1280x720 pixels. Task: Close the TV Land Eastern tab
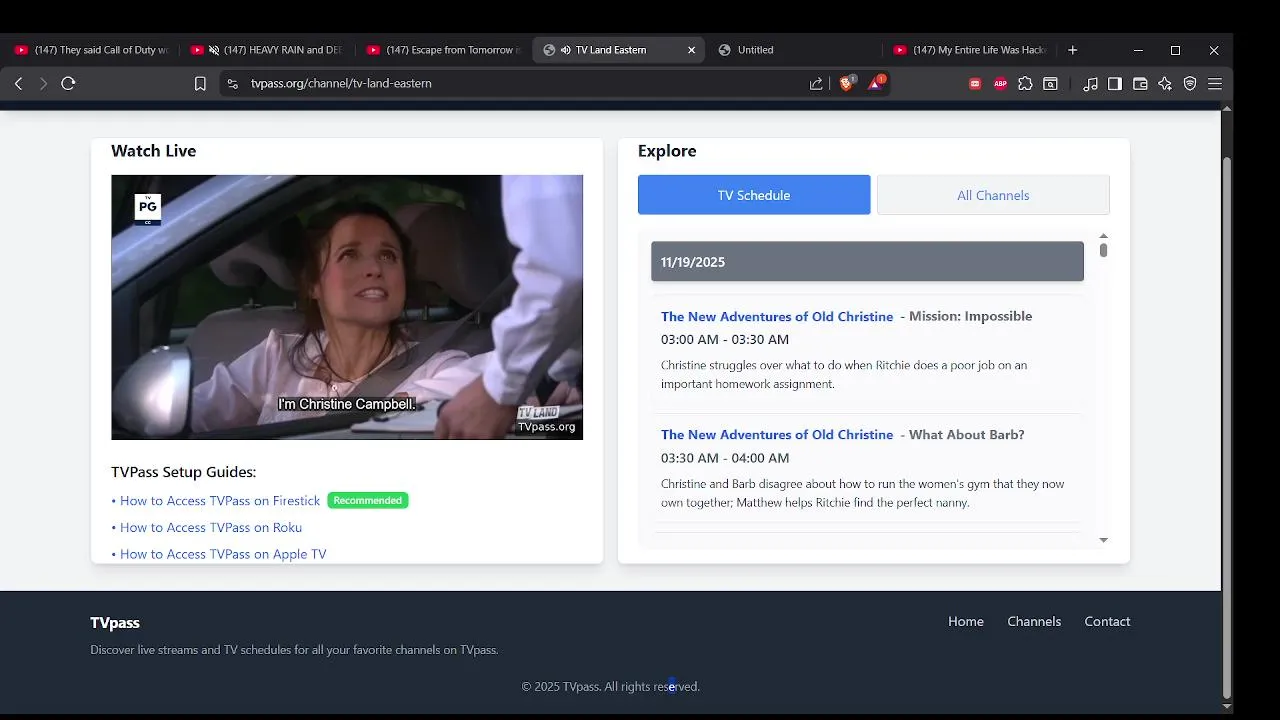click(691, 50)
